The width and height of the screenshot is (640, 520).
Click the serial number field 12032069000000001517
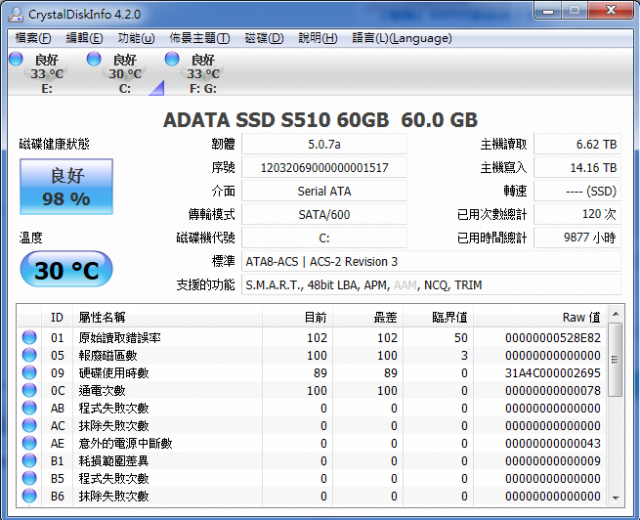click(x=324, y=167)
